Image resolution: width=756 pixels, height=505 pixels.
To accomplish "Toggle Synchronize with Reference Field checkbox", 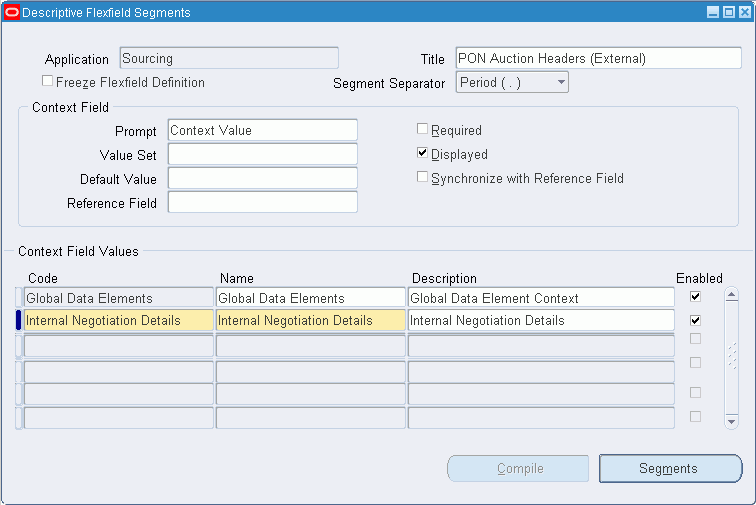I will click(x=423, y=178).
